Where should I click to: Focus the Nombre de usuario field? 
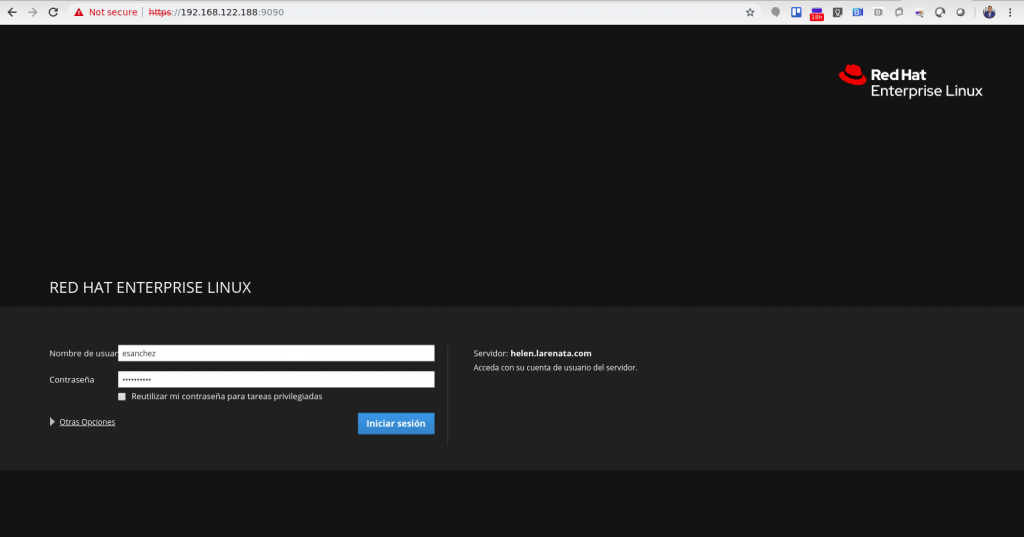[x=276, y=353]
